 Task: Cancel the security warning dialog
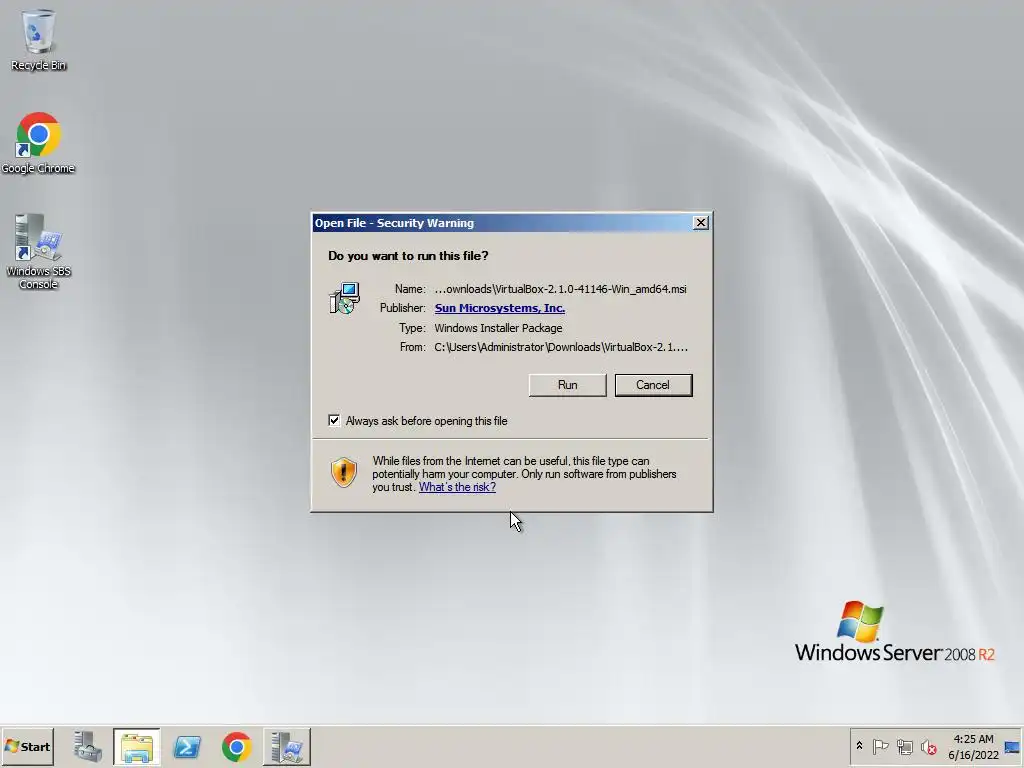coord(653,385)
